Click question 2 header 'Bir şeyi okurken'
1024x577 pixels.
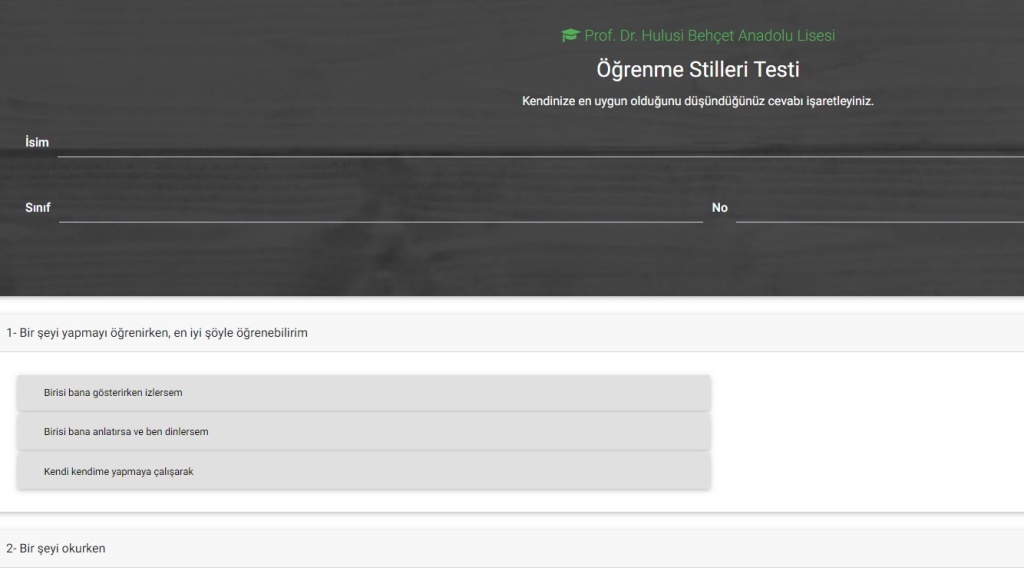[x=56, y=548]
